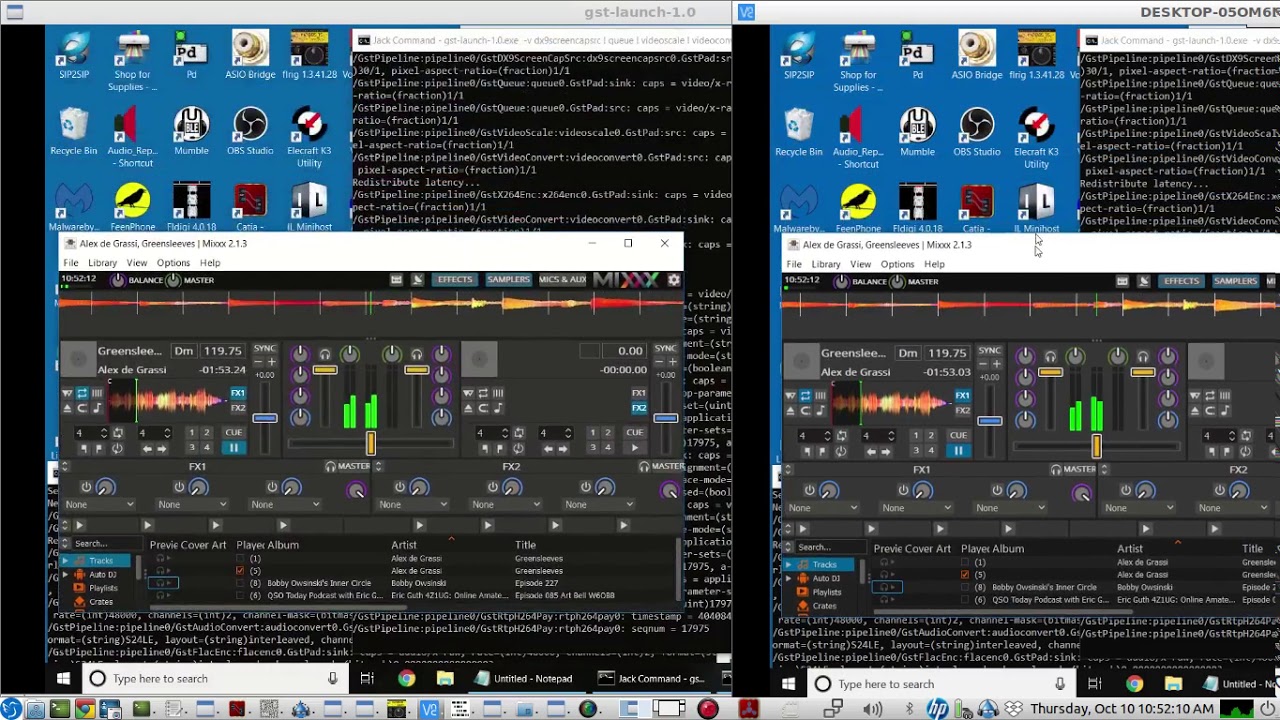Toggle FX1 on deck 1 in DESKTOP Mixxx
Screen dimensions: 1280x720
[962, 396]
